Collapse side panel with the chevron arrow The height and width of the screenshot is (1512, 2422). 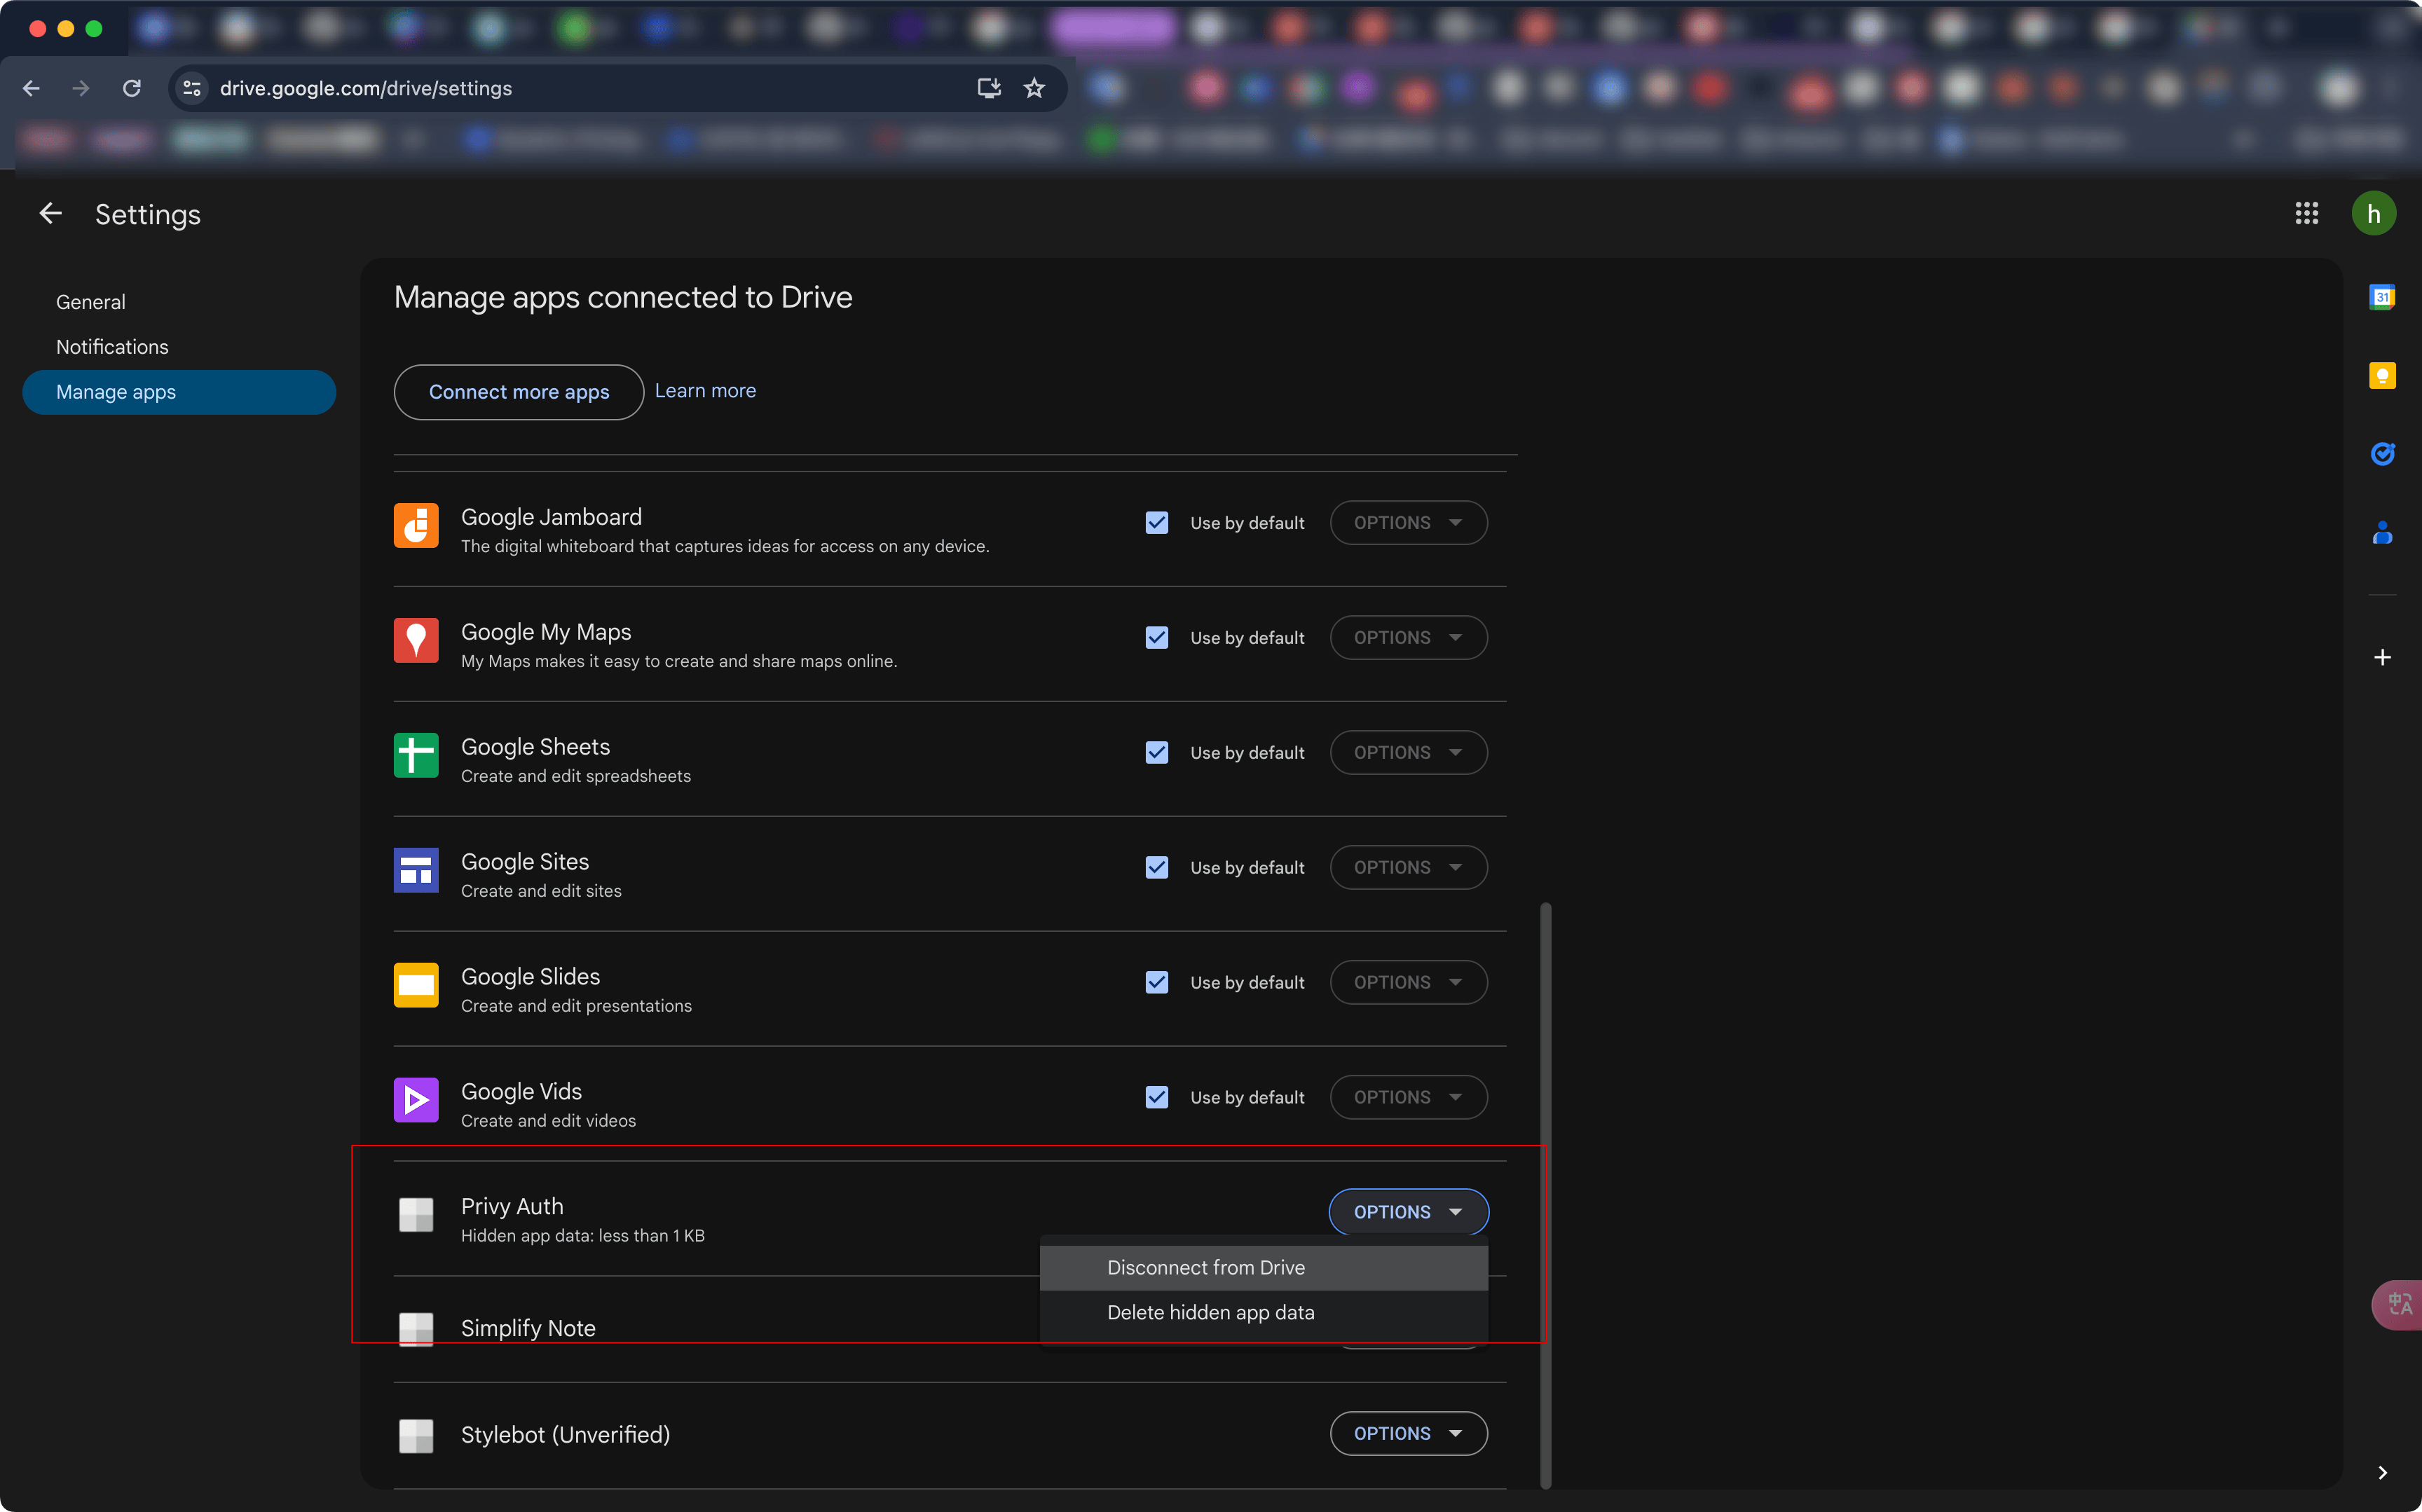click(x=2382, y=1472)
